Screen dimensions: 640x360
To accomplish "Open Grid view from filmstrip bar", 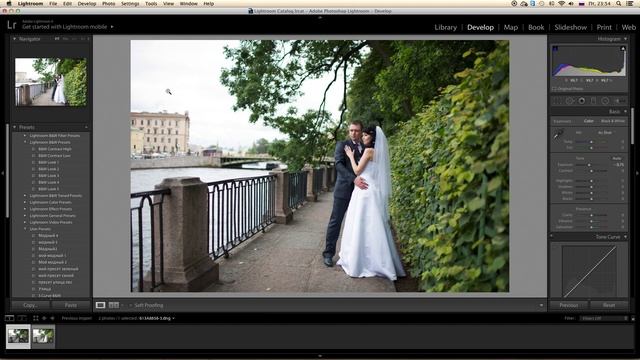I will [x=36, y=318].
